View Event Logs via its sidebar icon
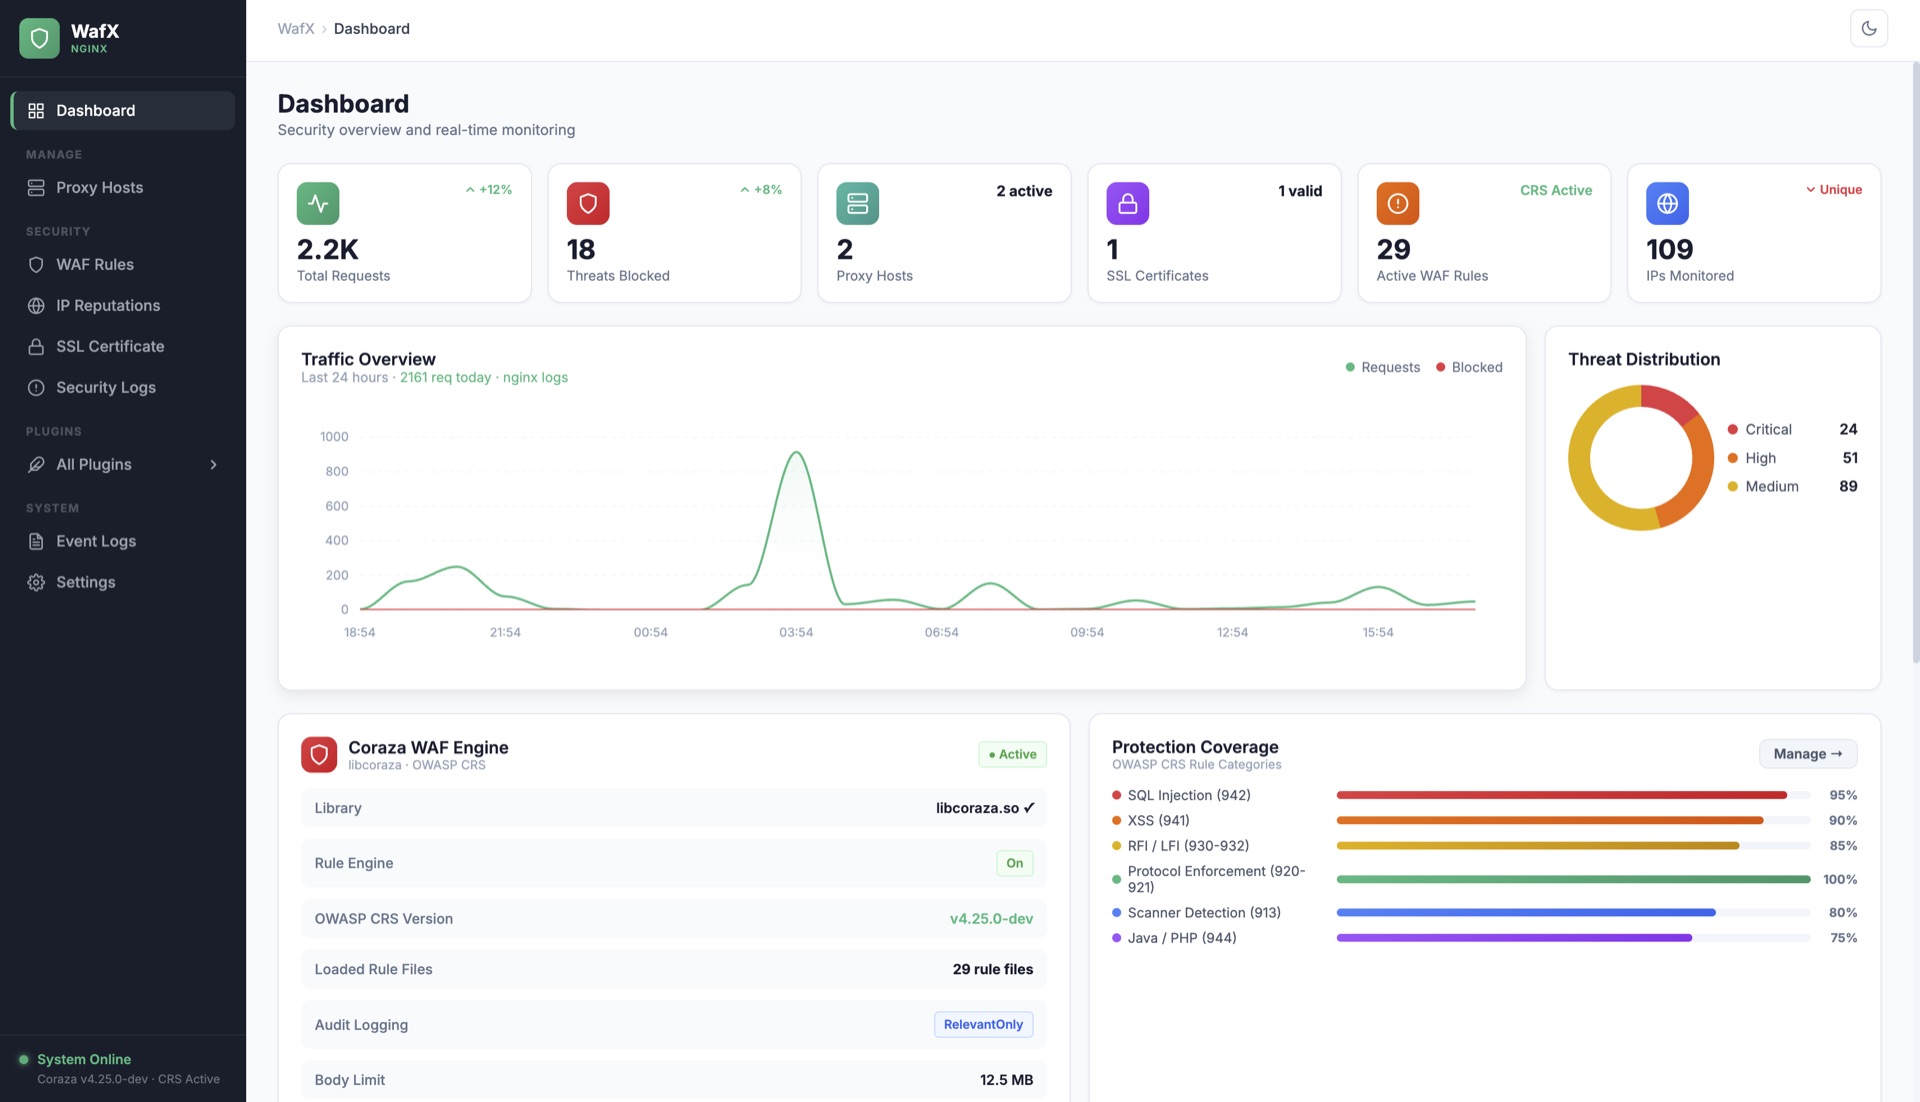 click(36, 541)
